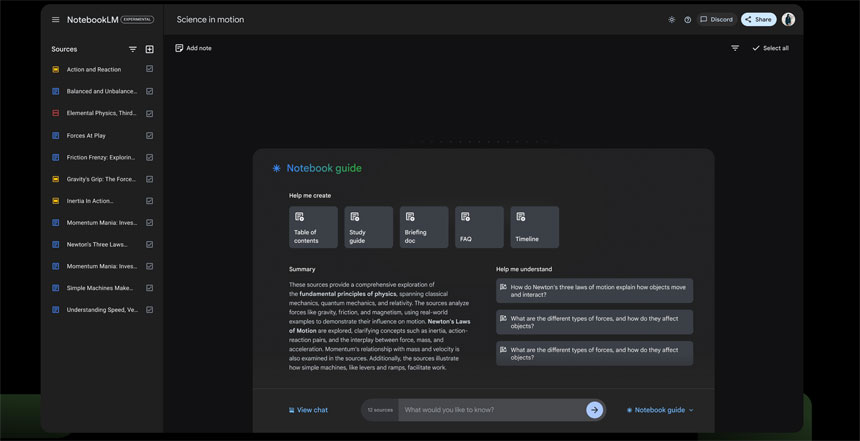Create a Study guide
Viewport: 860px width, 441px height.
pyautogui.click(x=369, y=227)
